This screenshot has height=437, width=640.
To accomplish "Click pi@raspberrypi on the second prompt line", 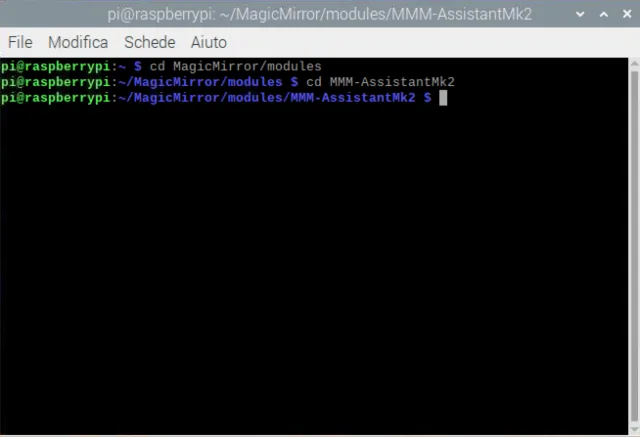I will (55, 81).
